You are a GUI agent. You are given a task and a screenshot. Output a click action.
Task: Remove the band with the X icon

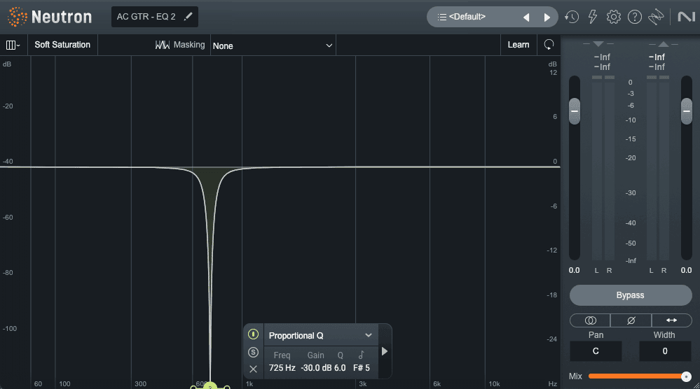tap(253, 369)
